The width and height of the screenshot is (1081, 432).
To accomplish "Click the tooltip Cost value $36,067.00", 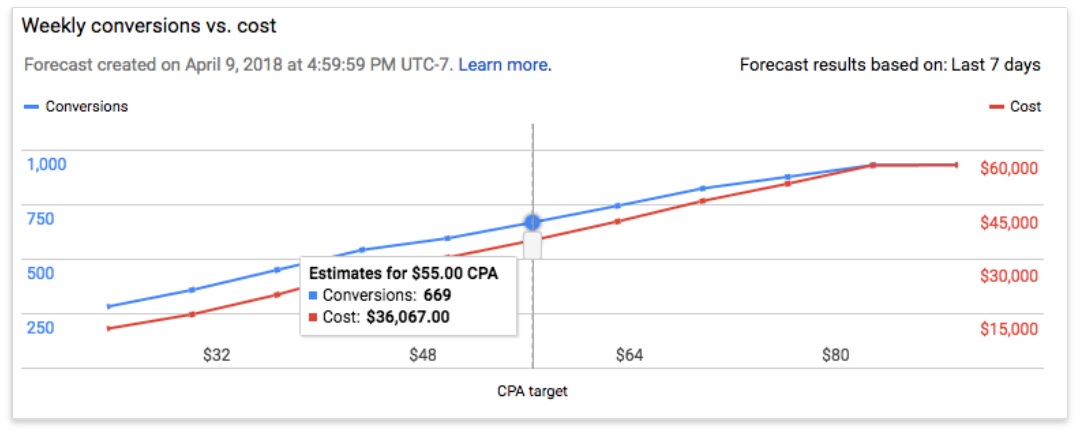I will 409,316.
